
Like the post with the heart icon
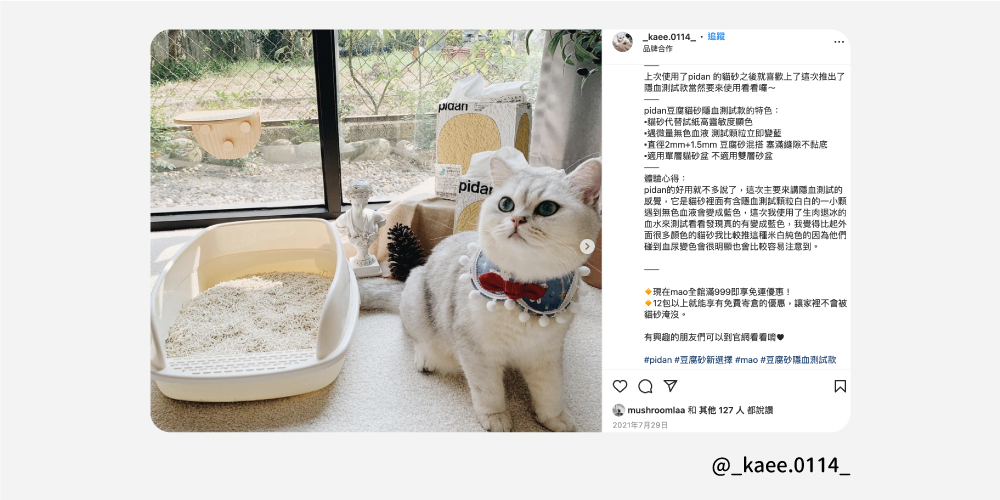620,386
